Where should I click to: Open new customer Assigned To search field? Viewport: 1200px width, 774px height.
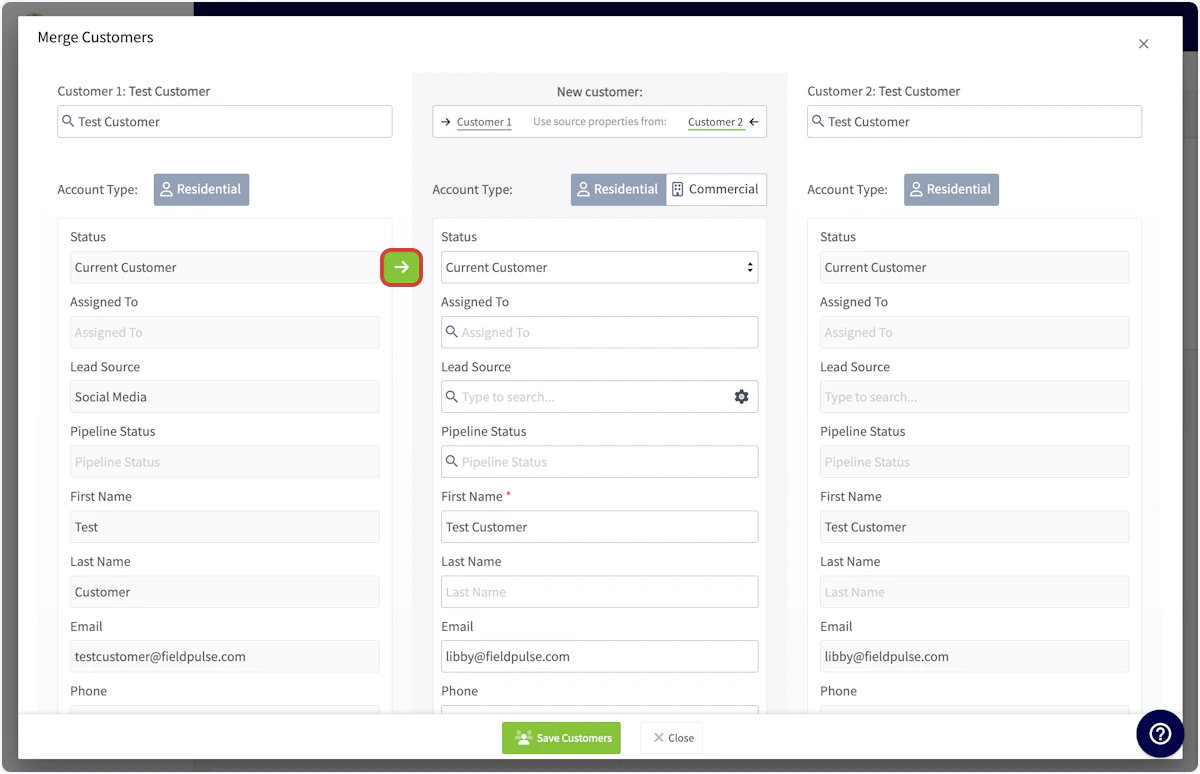[600, 332]
